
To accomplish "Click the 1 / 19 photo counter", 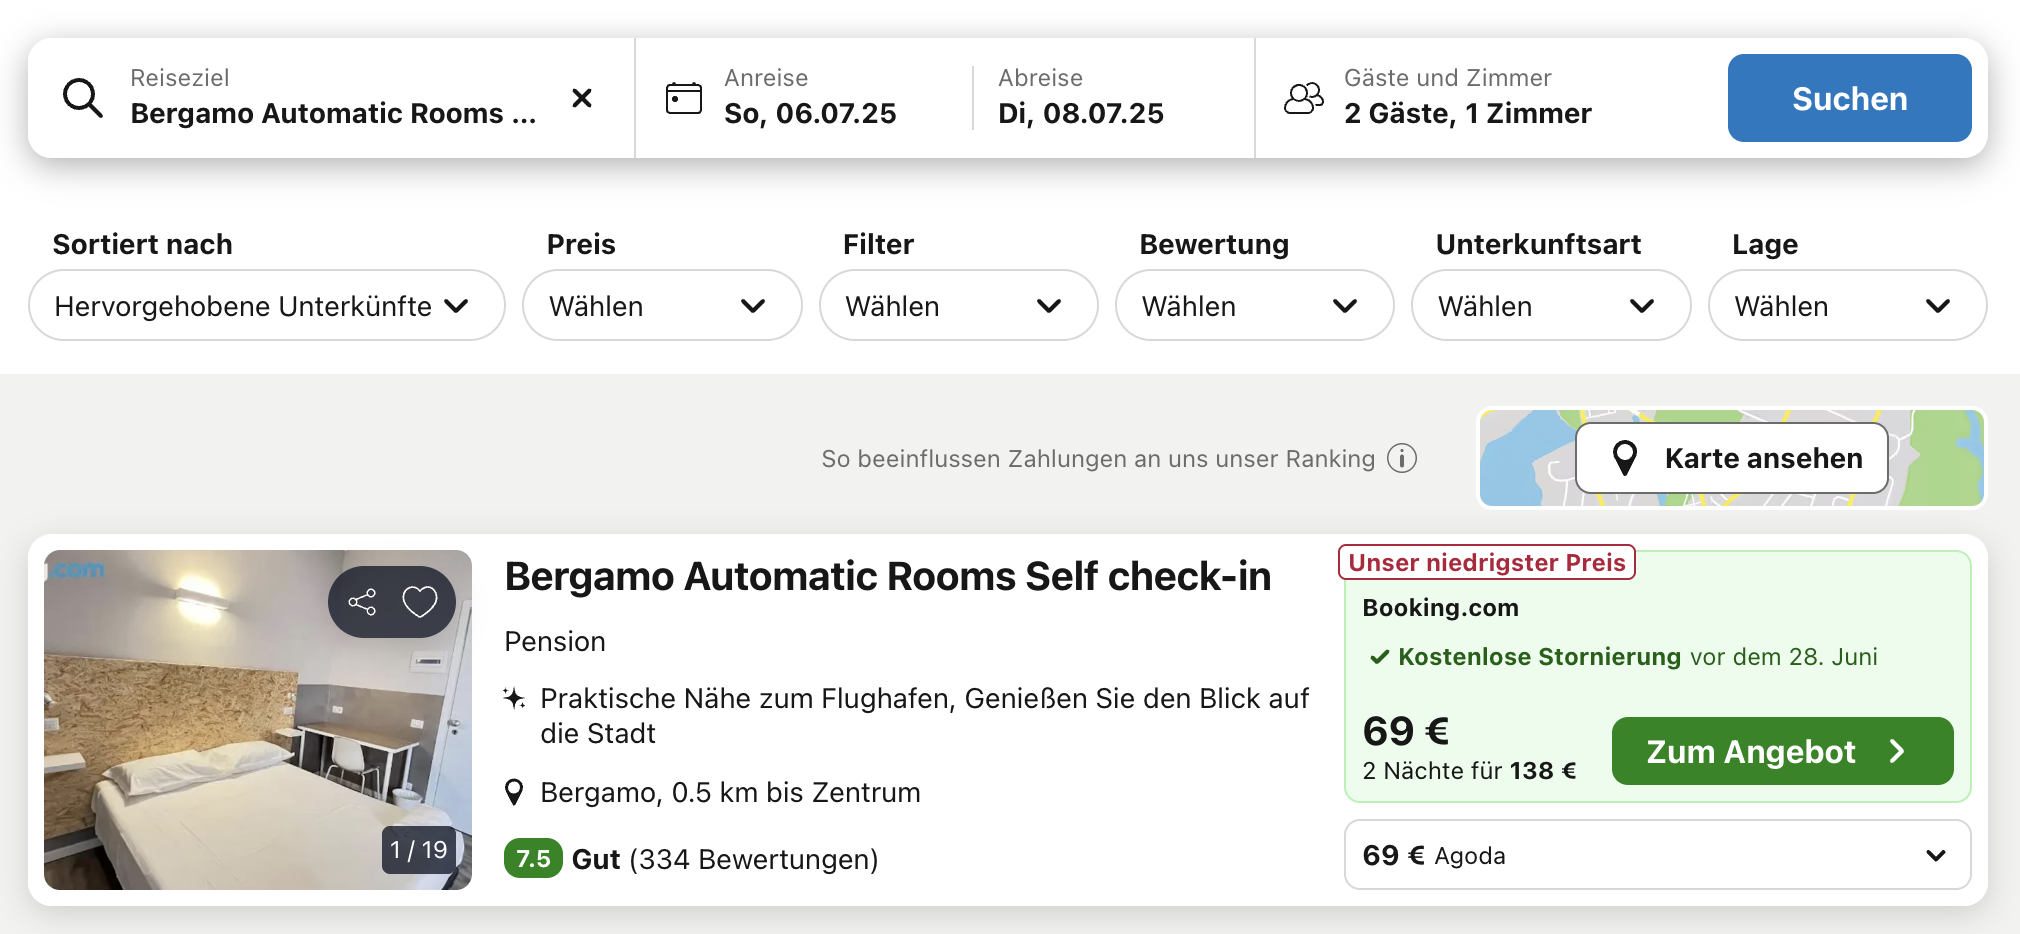I will pyautogui.click(x=418, y=850).
